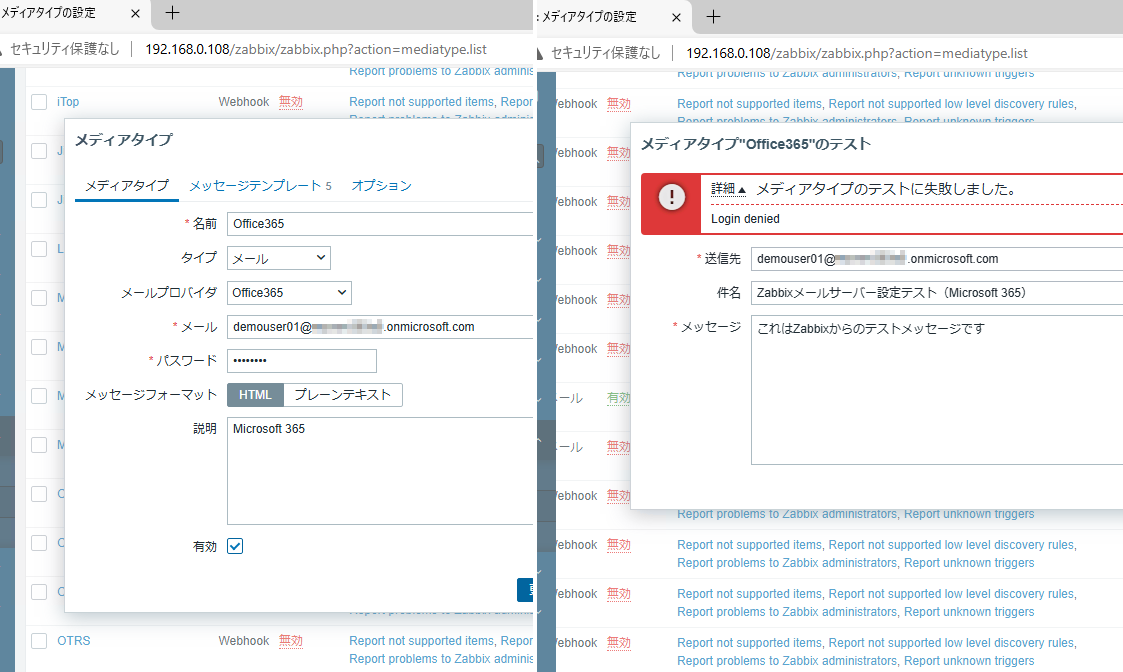
Task: Click 無効 status of the OTRS row
Action: 291,640
